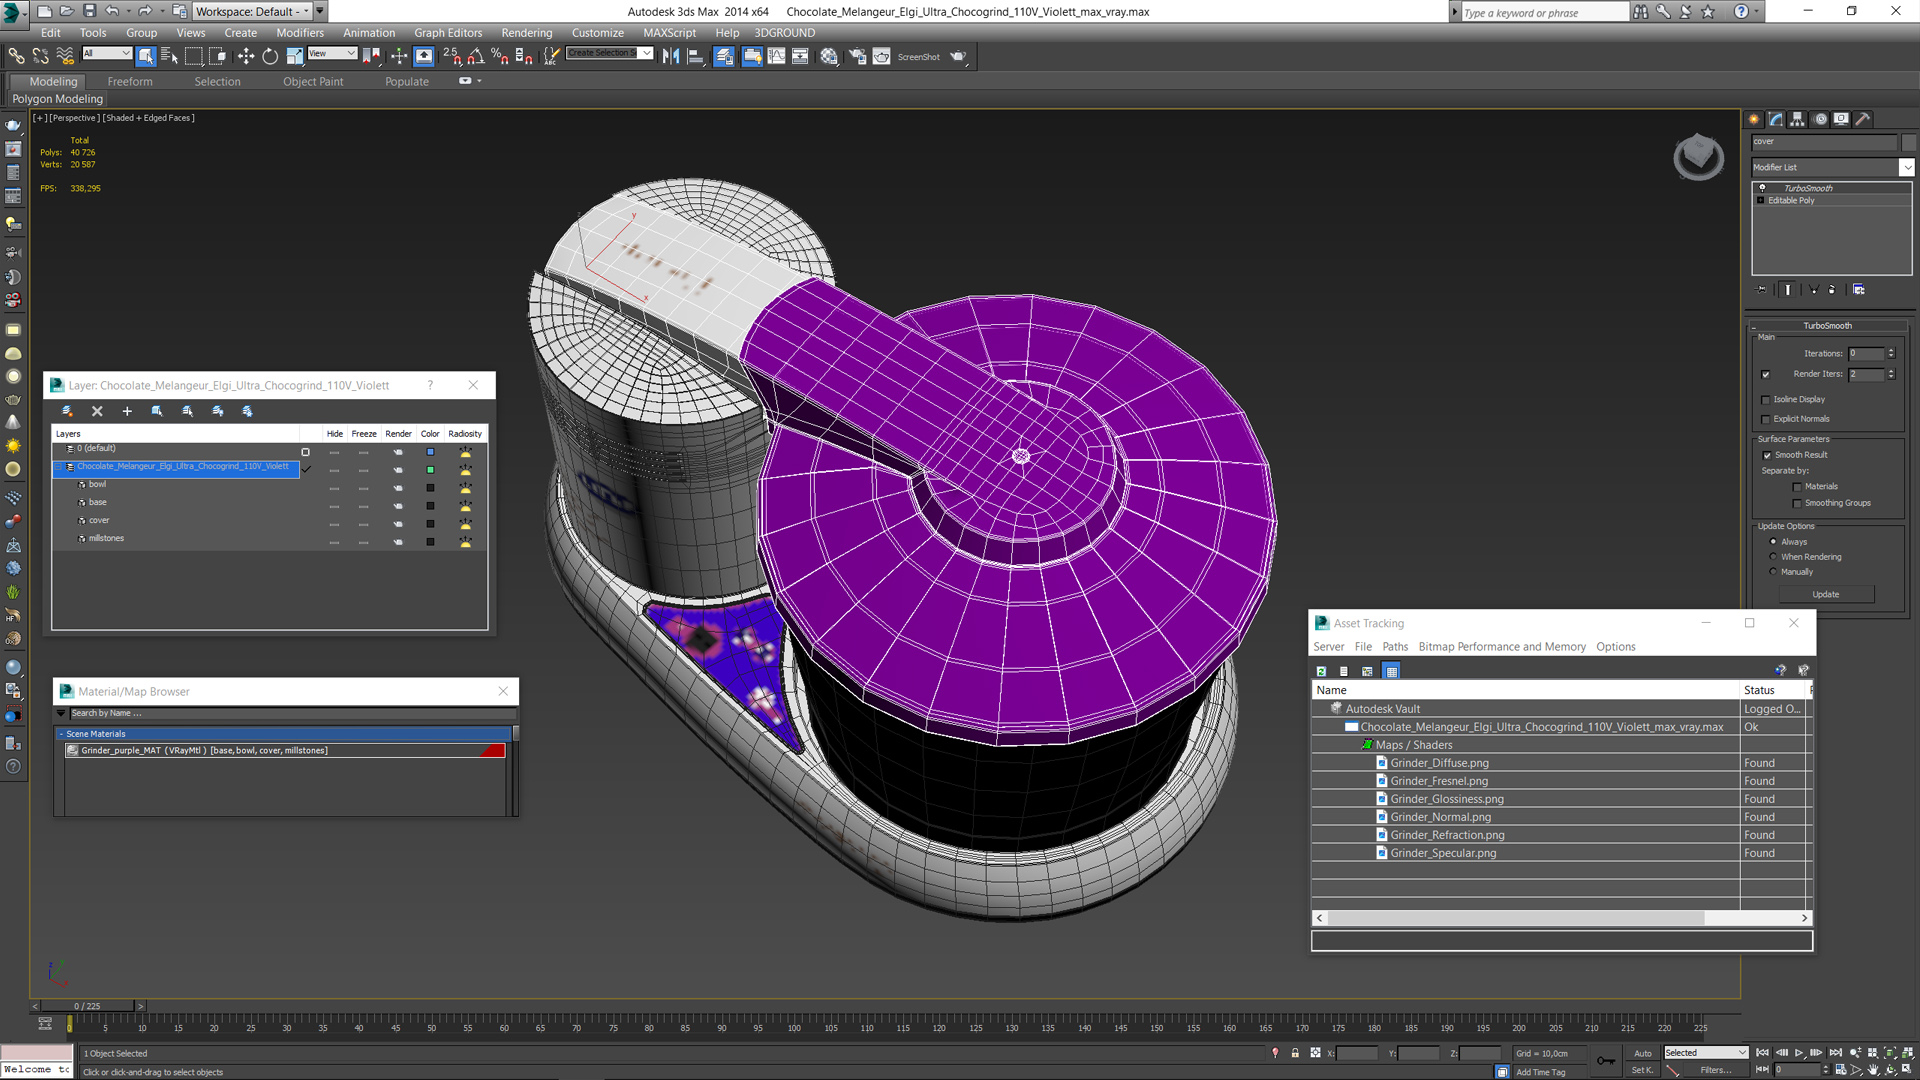Viewport: 1920px width, 1080px height.
Task: Select the Select and Link tool
Action: pos(16,56)
